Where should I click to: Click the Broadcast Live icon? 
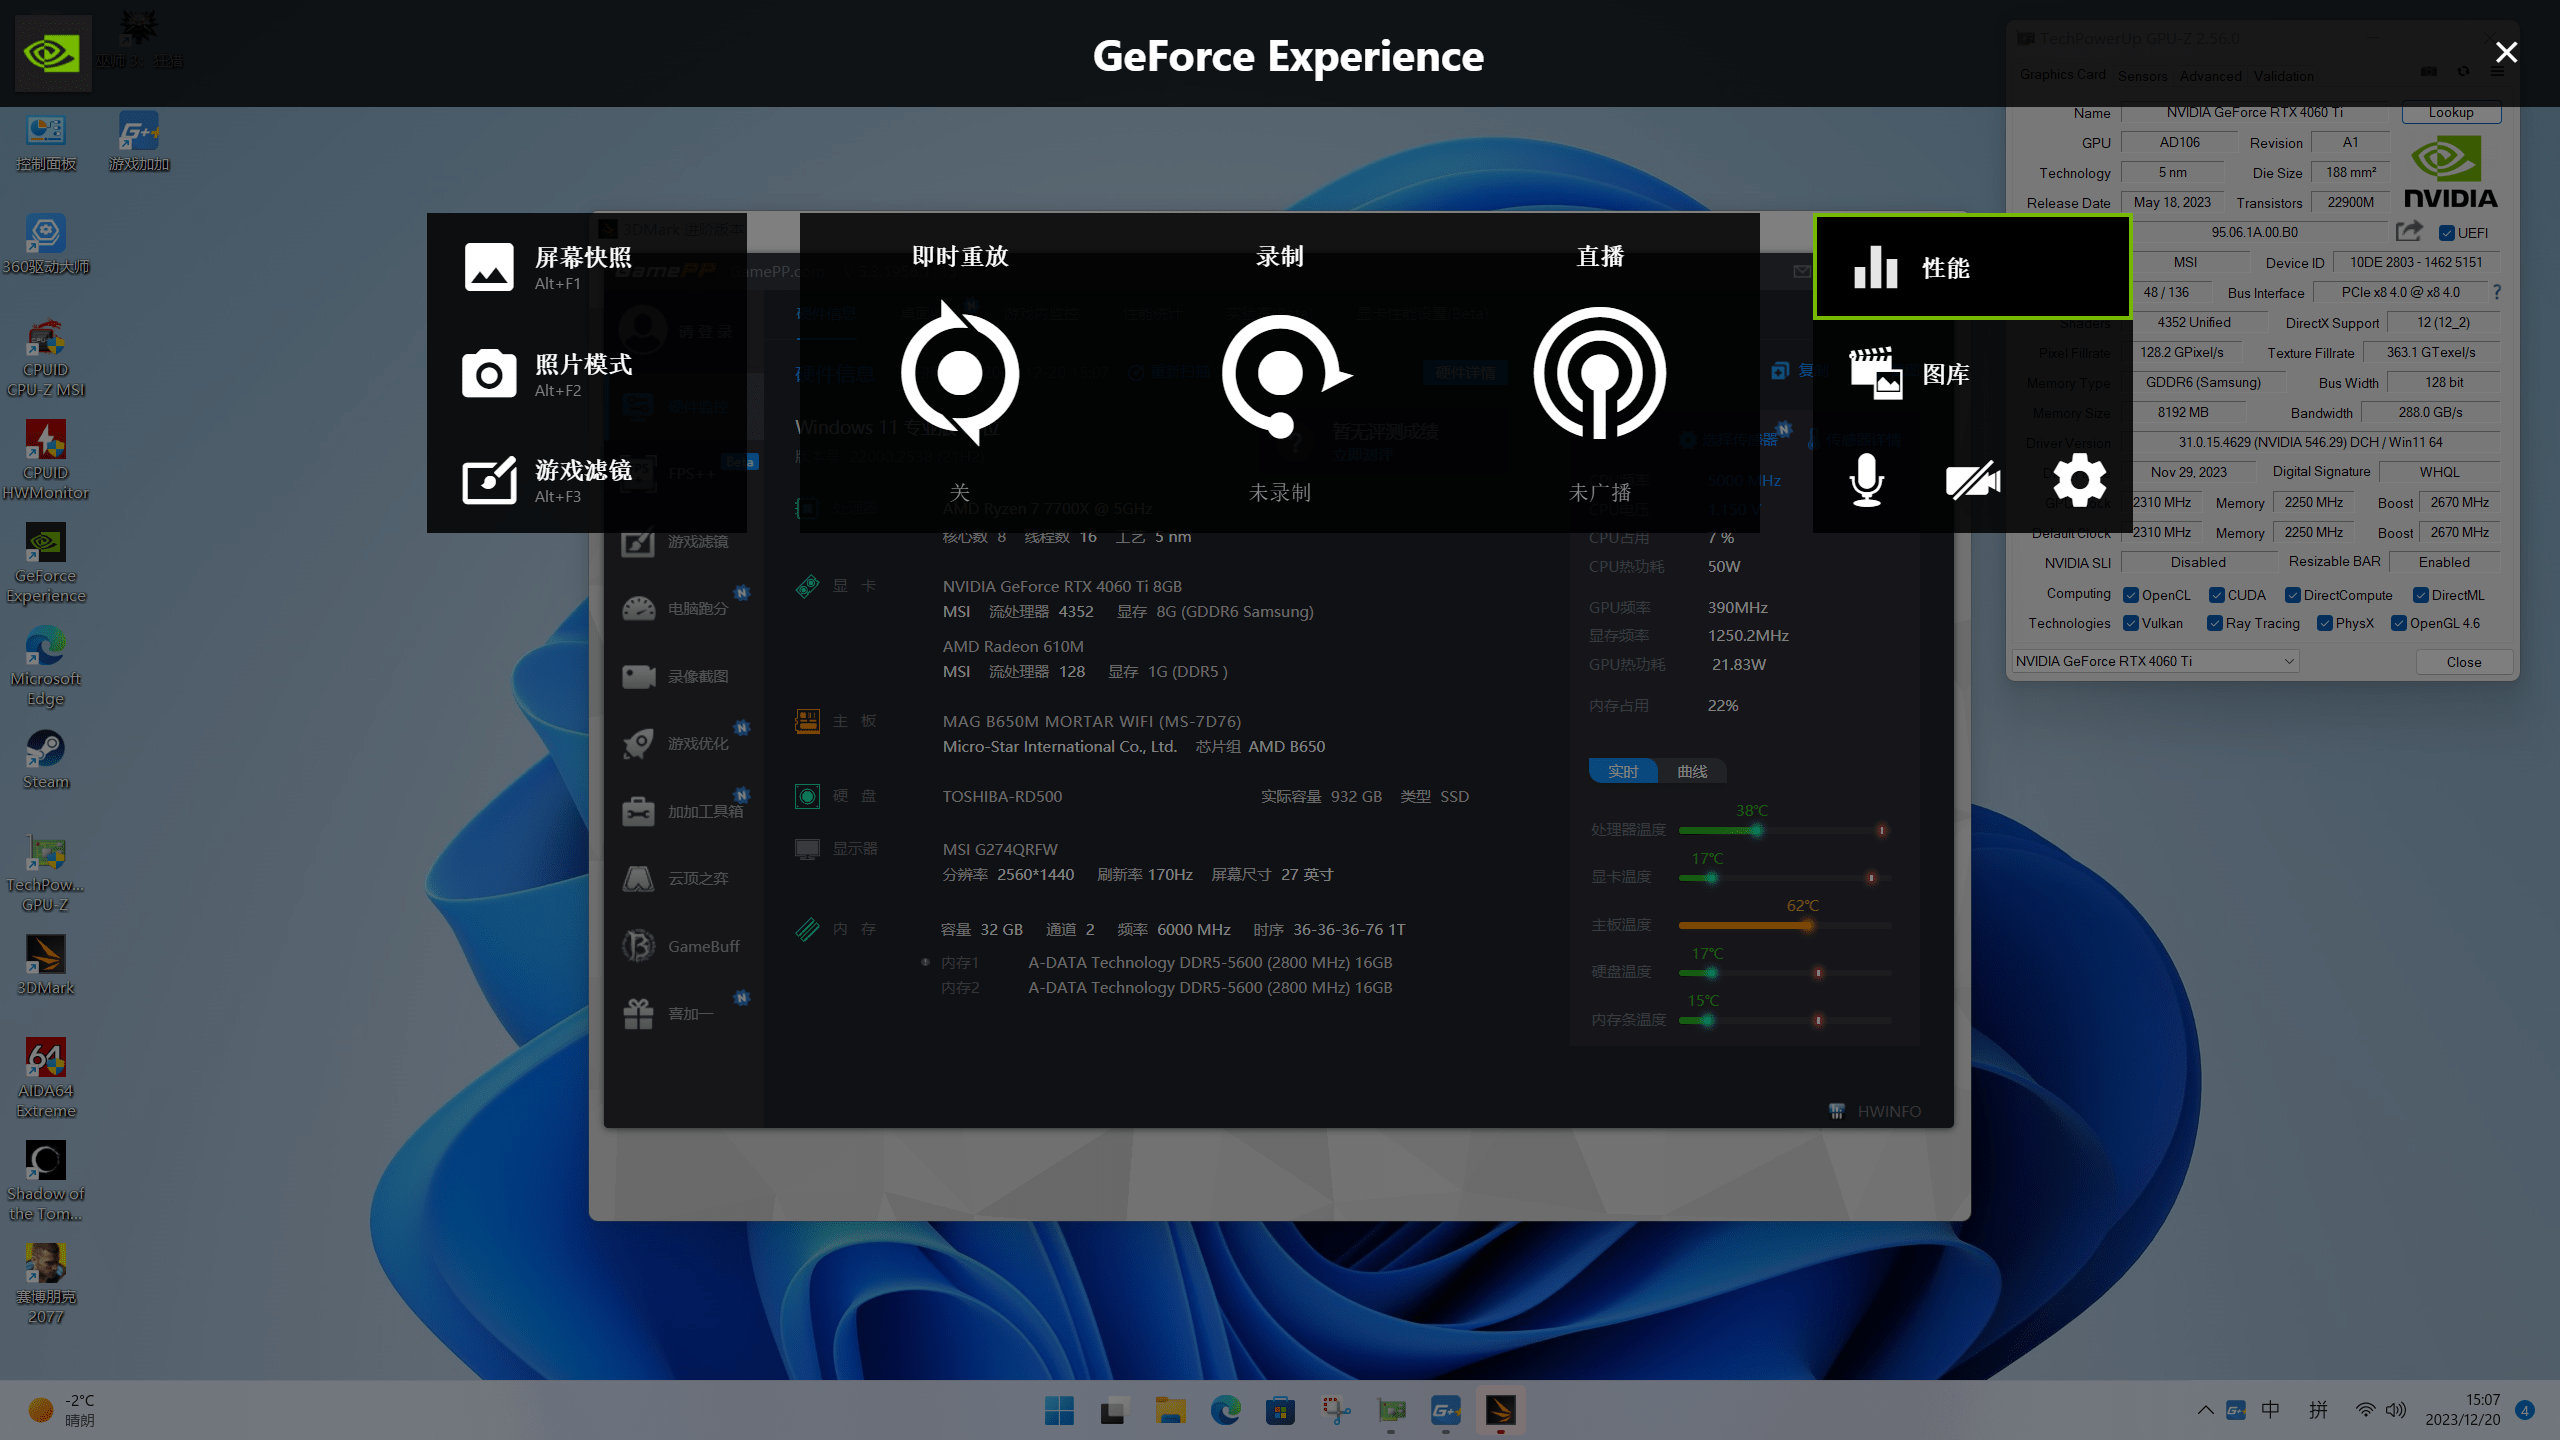(1600, 373)
